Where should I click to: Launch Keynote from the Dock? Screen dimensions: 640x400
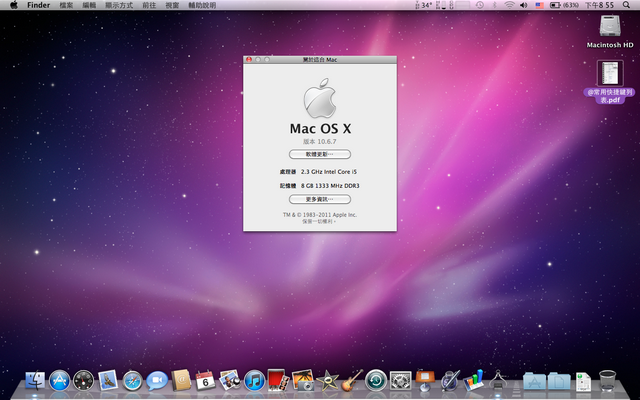425,380
